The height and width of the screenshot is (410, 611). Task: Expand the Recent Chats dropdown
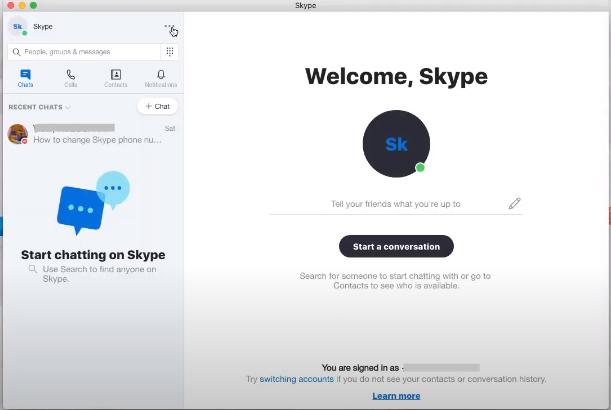(39, 107)
